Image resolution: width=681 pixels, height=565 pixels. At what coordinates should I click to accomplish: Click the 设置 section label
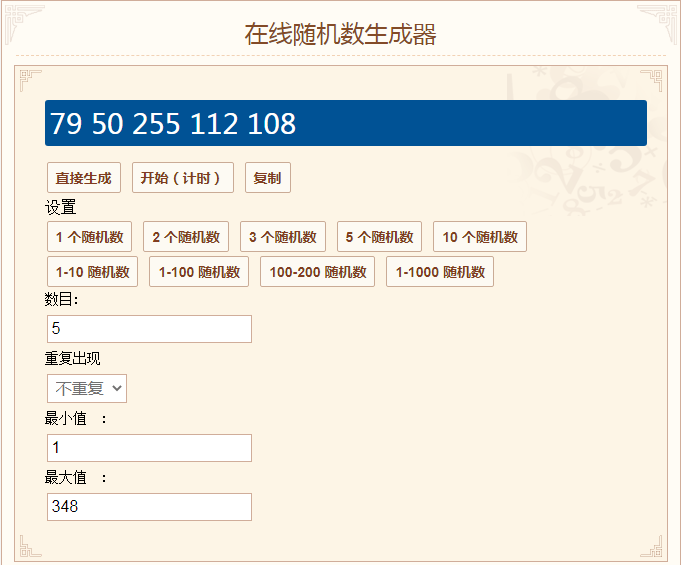tap(60, 208)
